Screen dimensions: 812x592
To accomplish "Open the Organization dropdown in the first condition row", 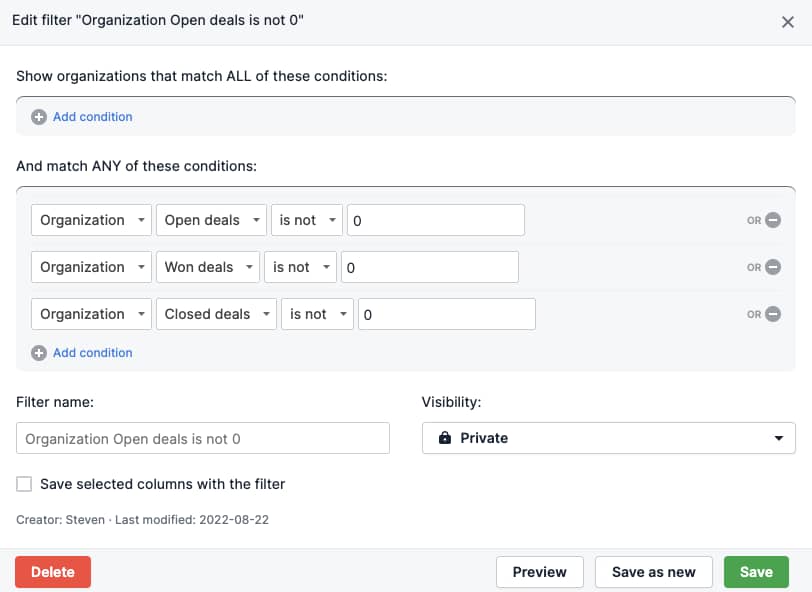I will coord(91,220).
